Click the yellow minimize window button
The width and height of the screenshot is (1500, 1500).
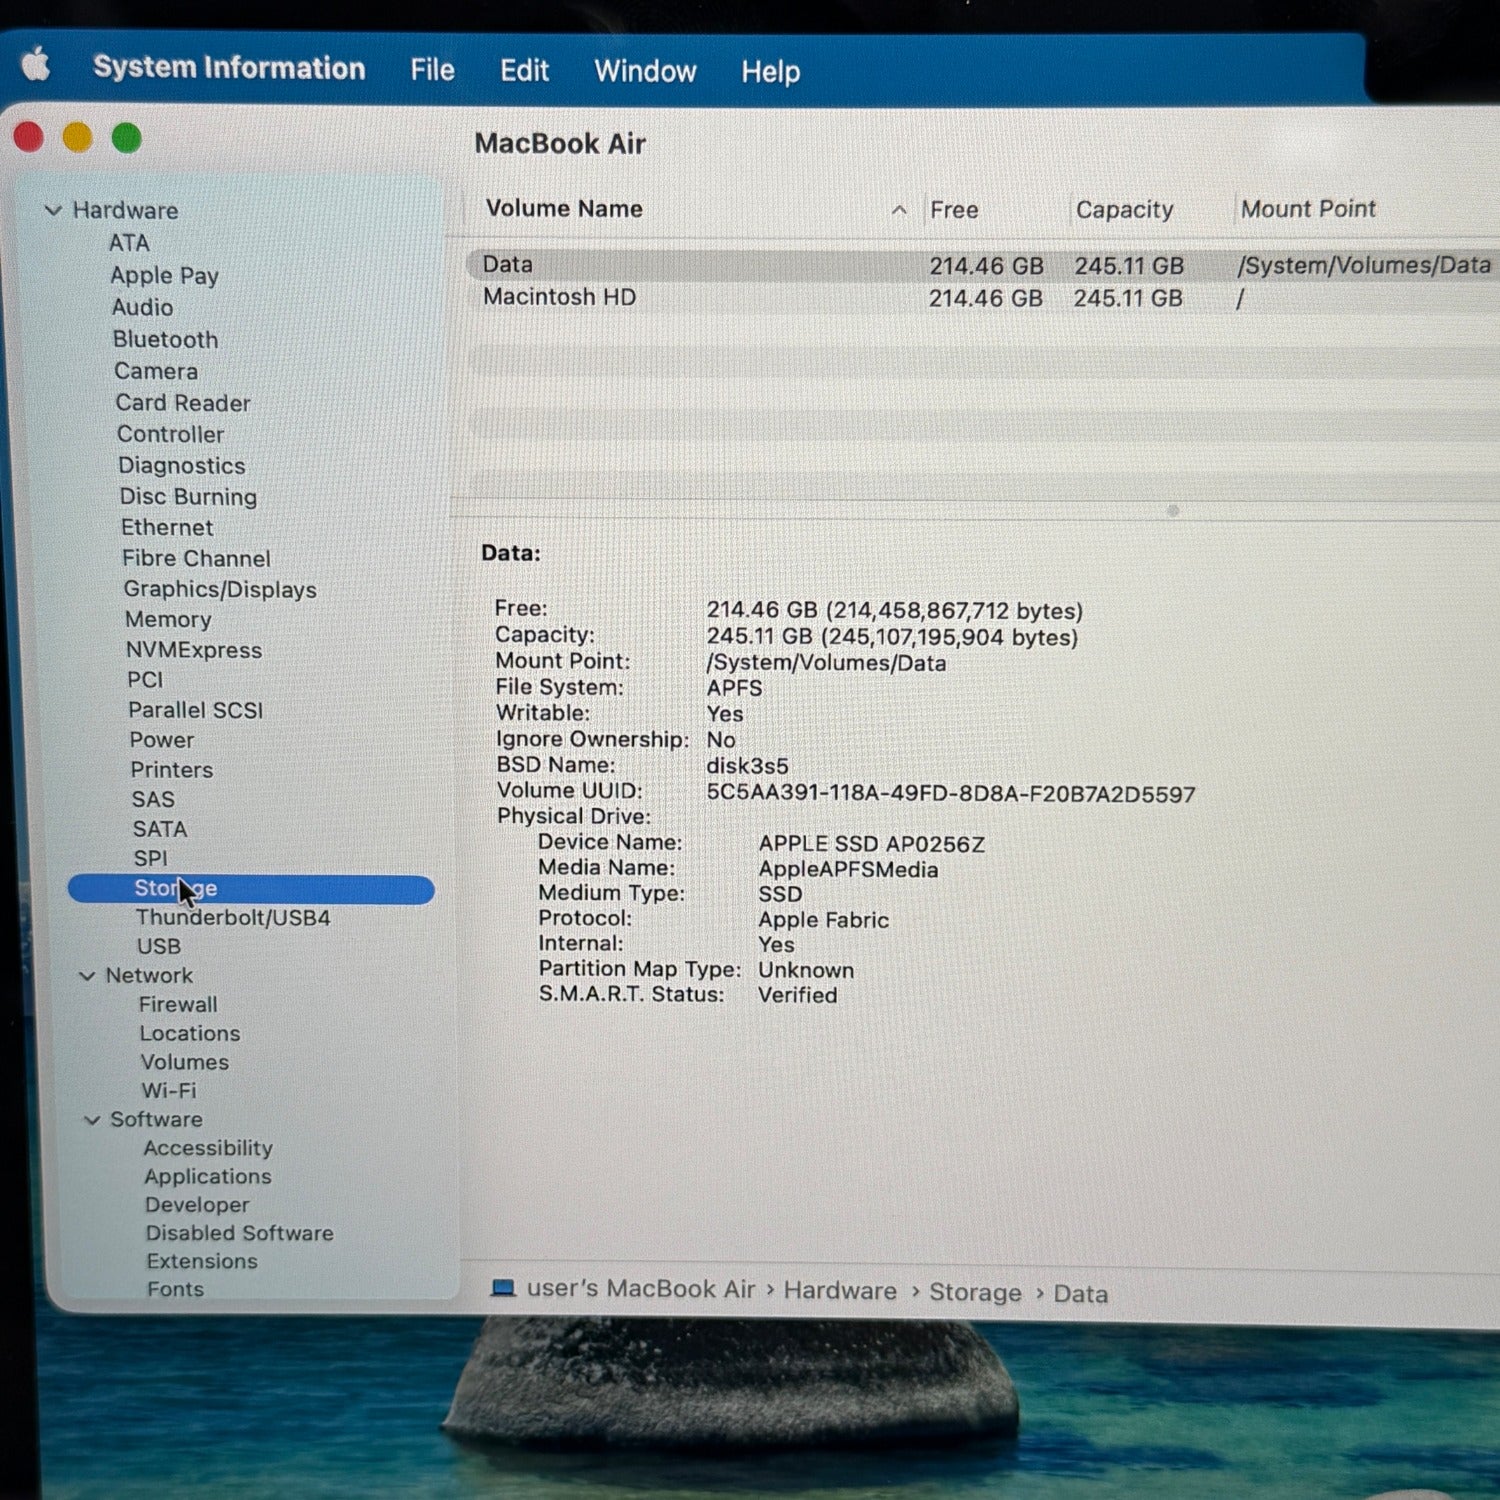coord(77,137)
